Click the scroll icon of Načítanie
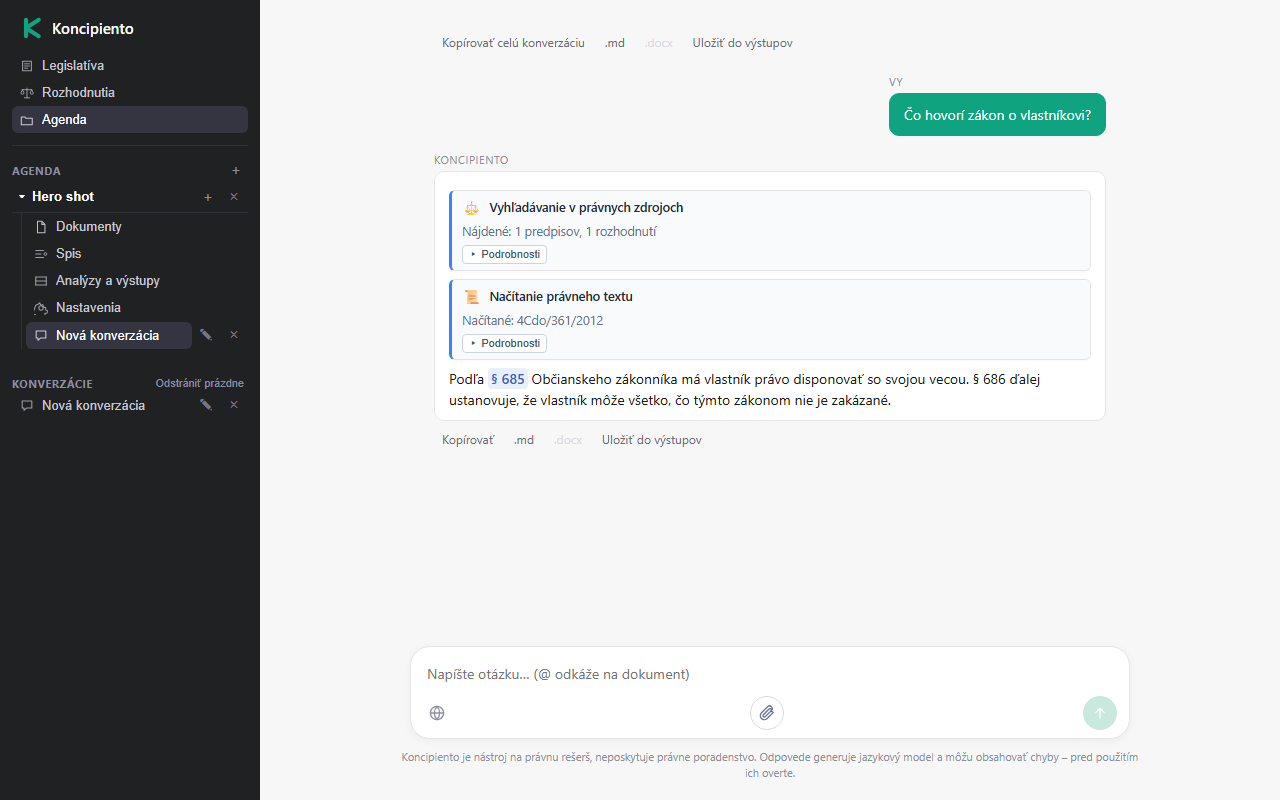 [472, 297]
